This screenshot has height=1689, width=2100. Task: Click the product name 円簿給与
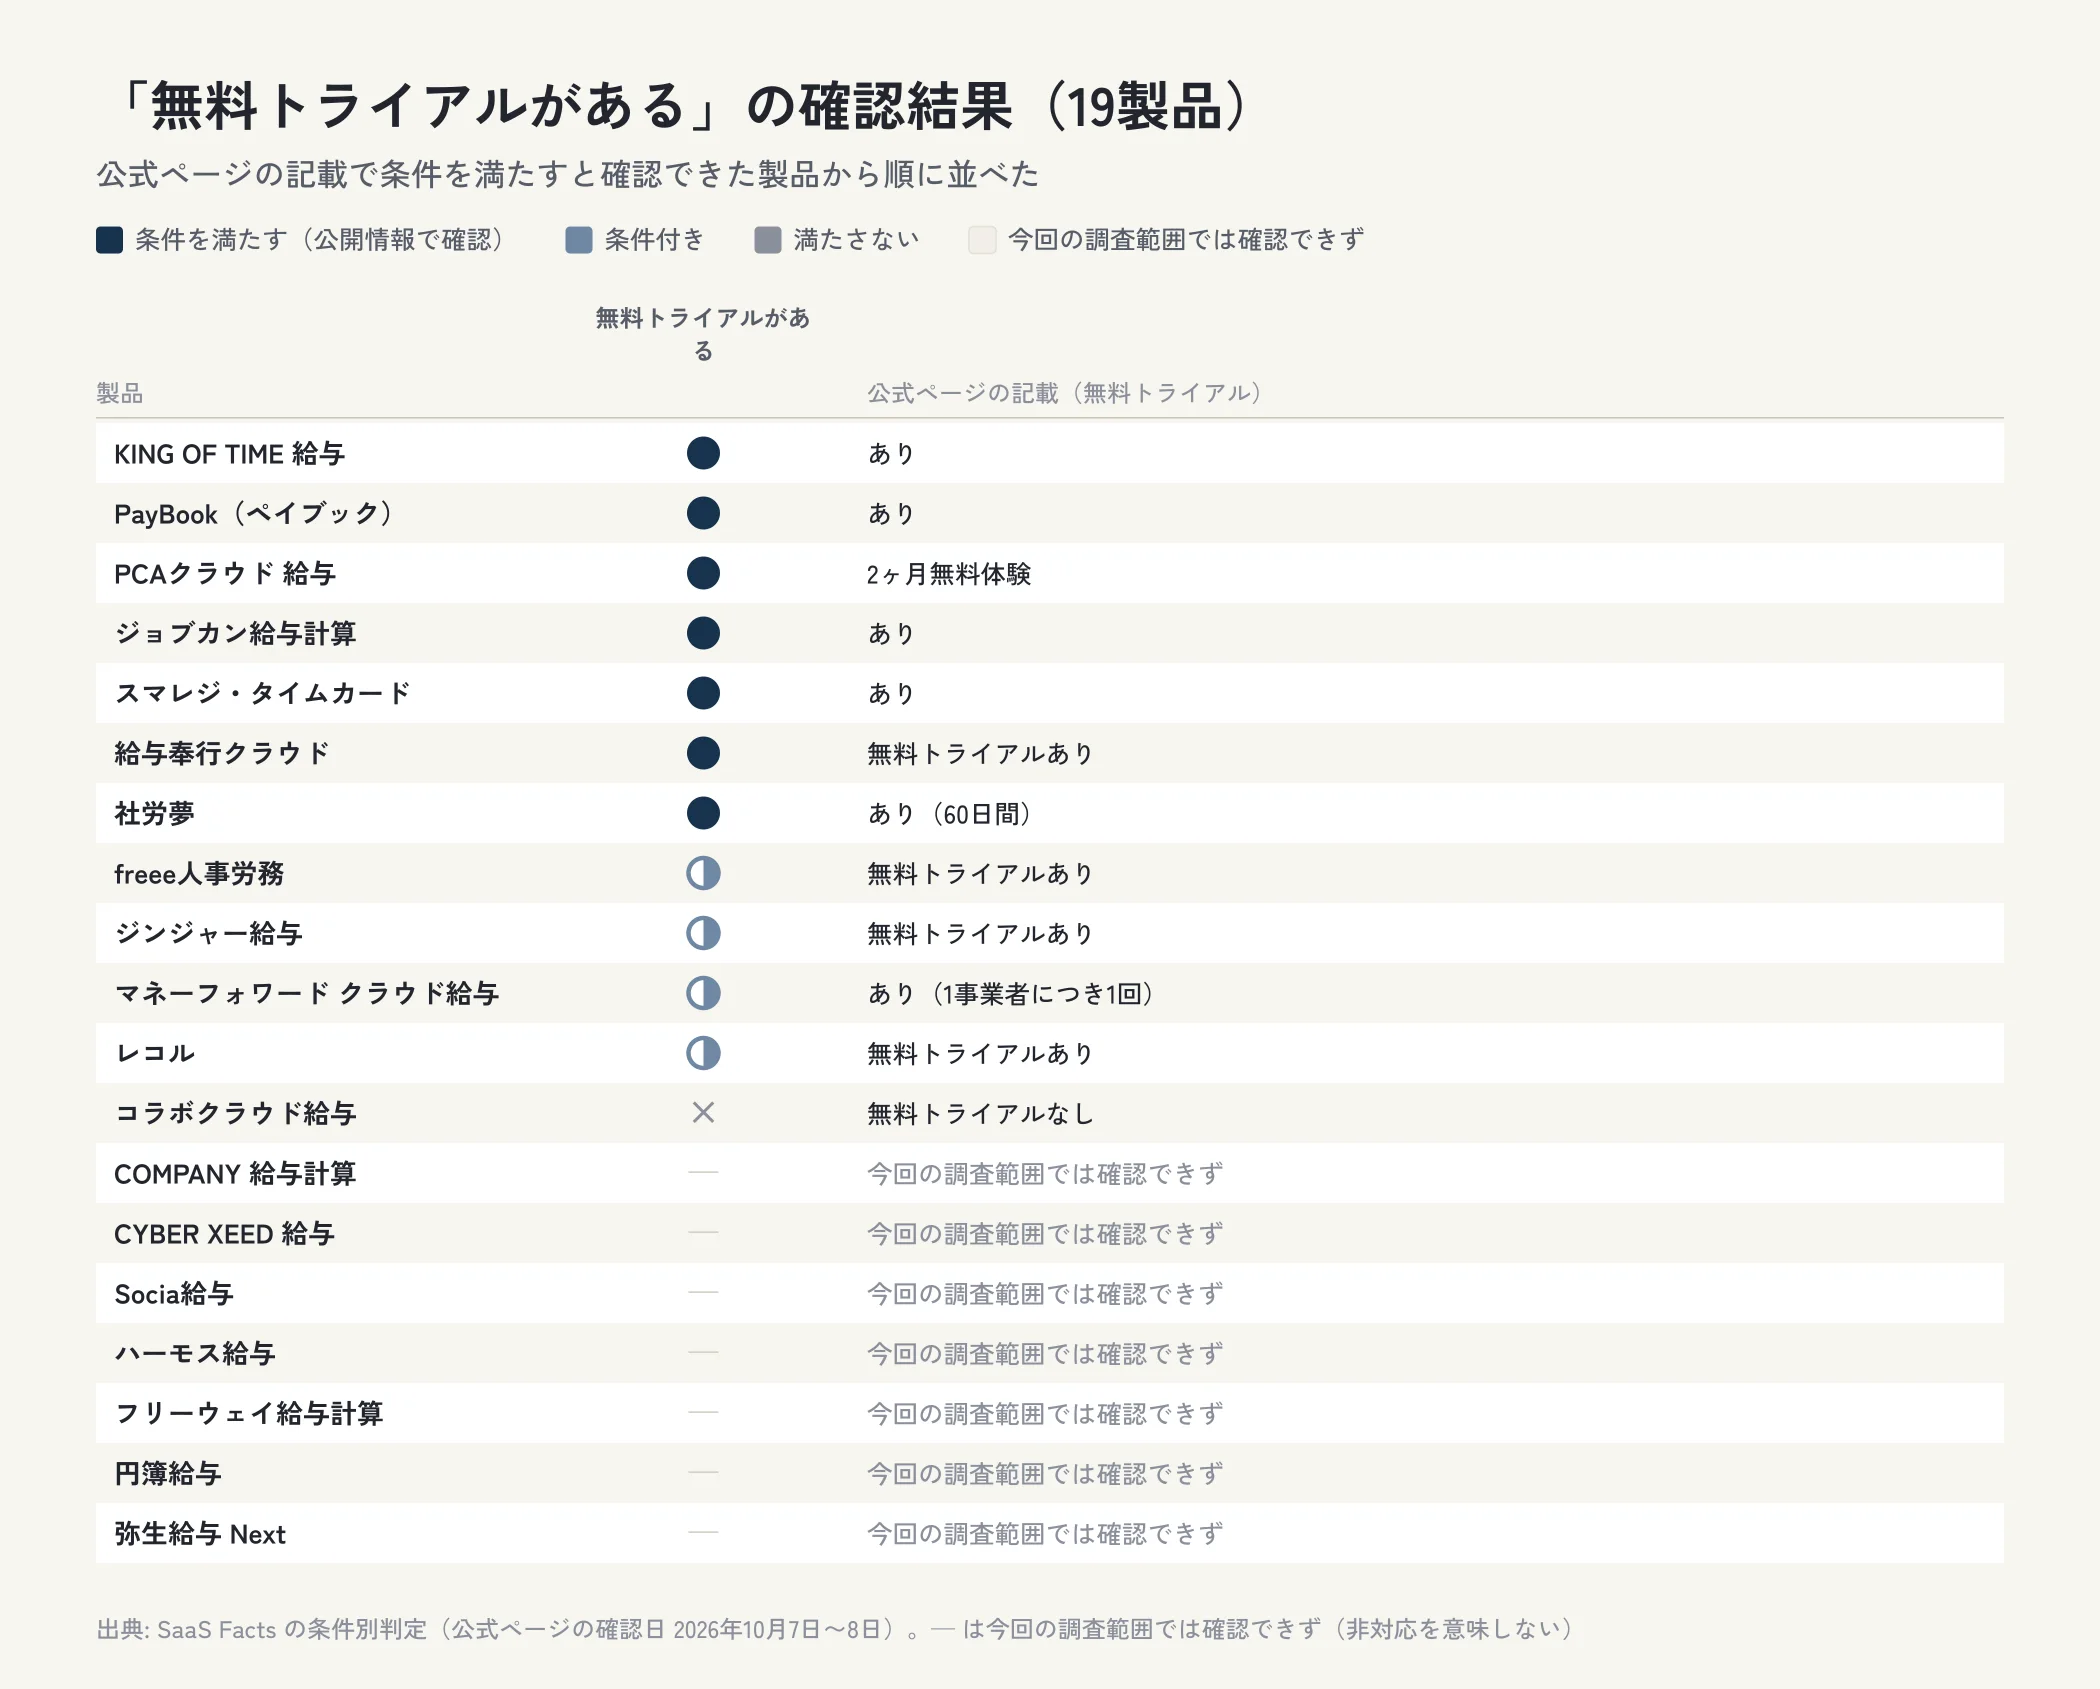(168, 1474)
